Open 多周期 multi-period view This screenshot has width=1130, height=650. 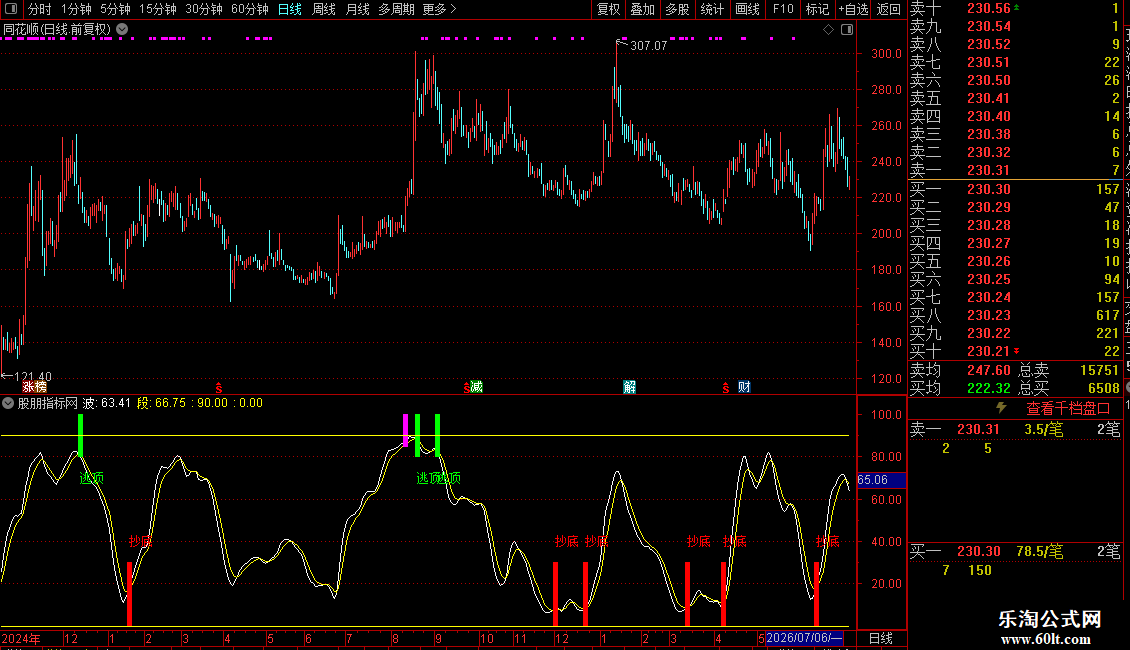coord(396,9)
